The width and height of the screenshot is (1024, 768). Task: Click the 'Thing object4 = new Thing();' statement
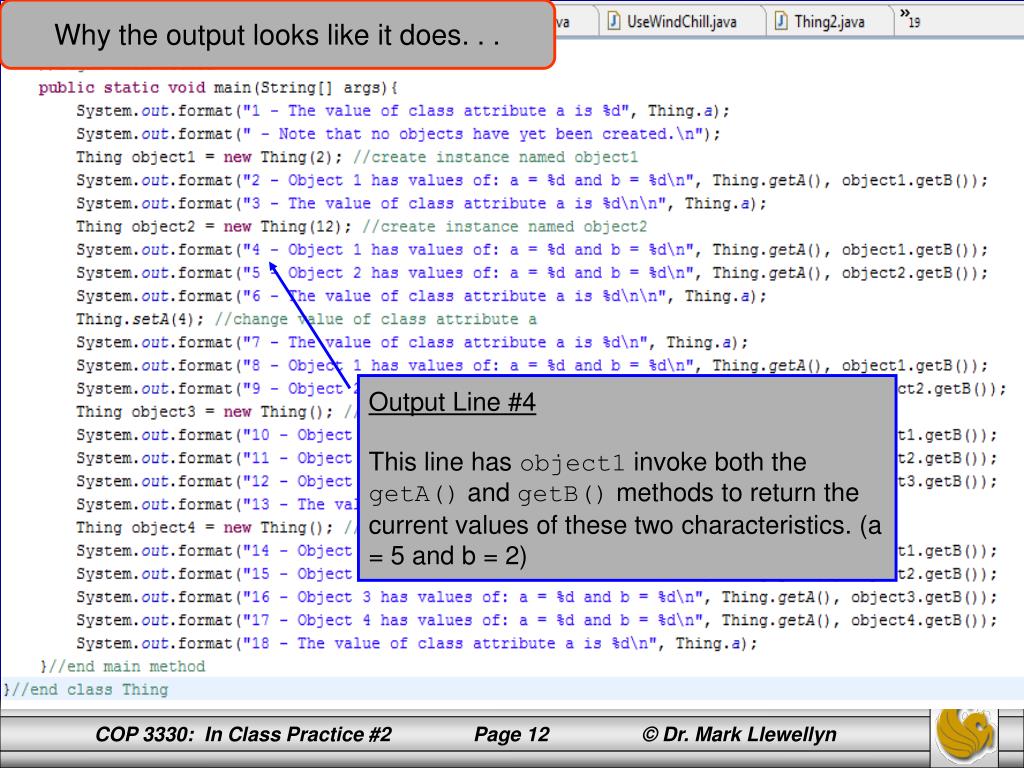pyautogui.click(x=204, y=528)
